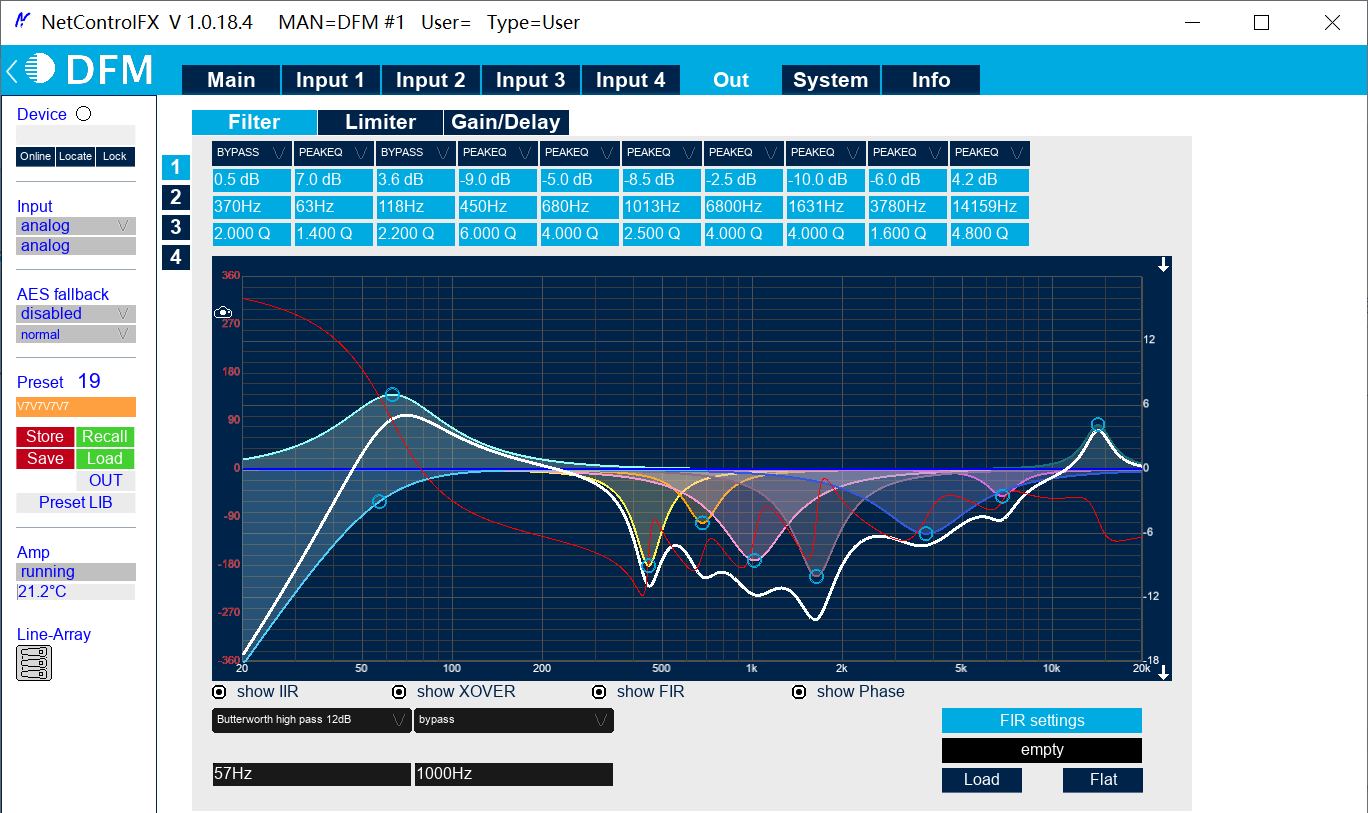Click the back chevron beside DFM logo
The image size is (1368, 813).
pyautogui.click(x=11, y=71)
